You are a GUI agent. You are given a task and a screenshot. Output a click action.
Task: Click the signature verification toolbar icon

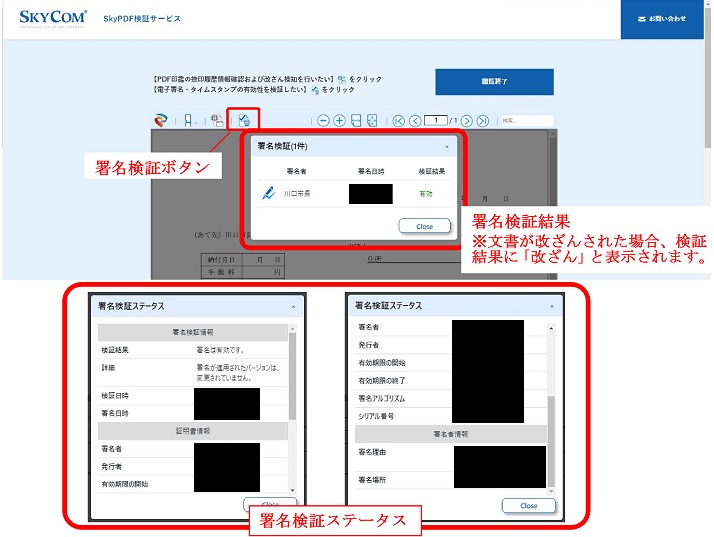pos(244,120)
